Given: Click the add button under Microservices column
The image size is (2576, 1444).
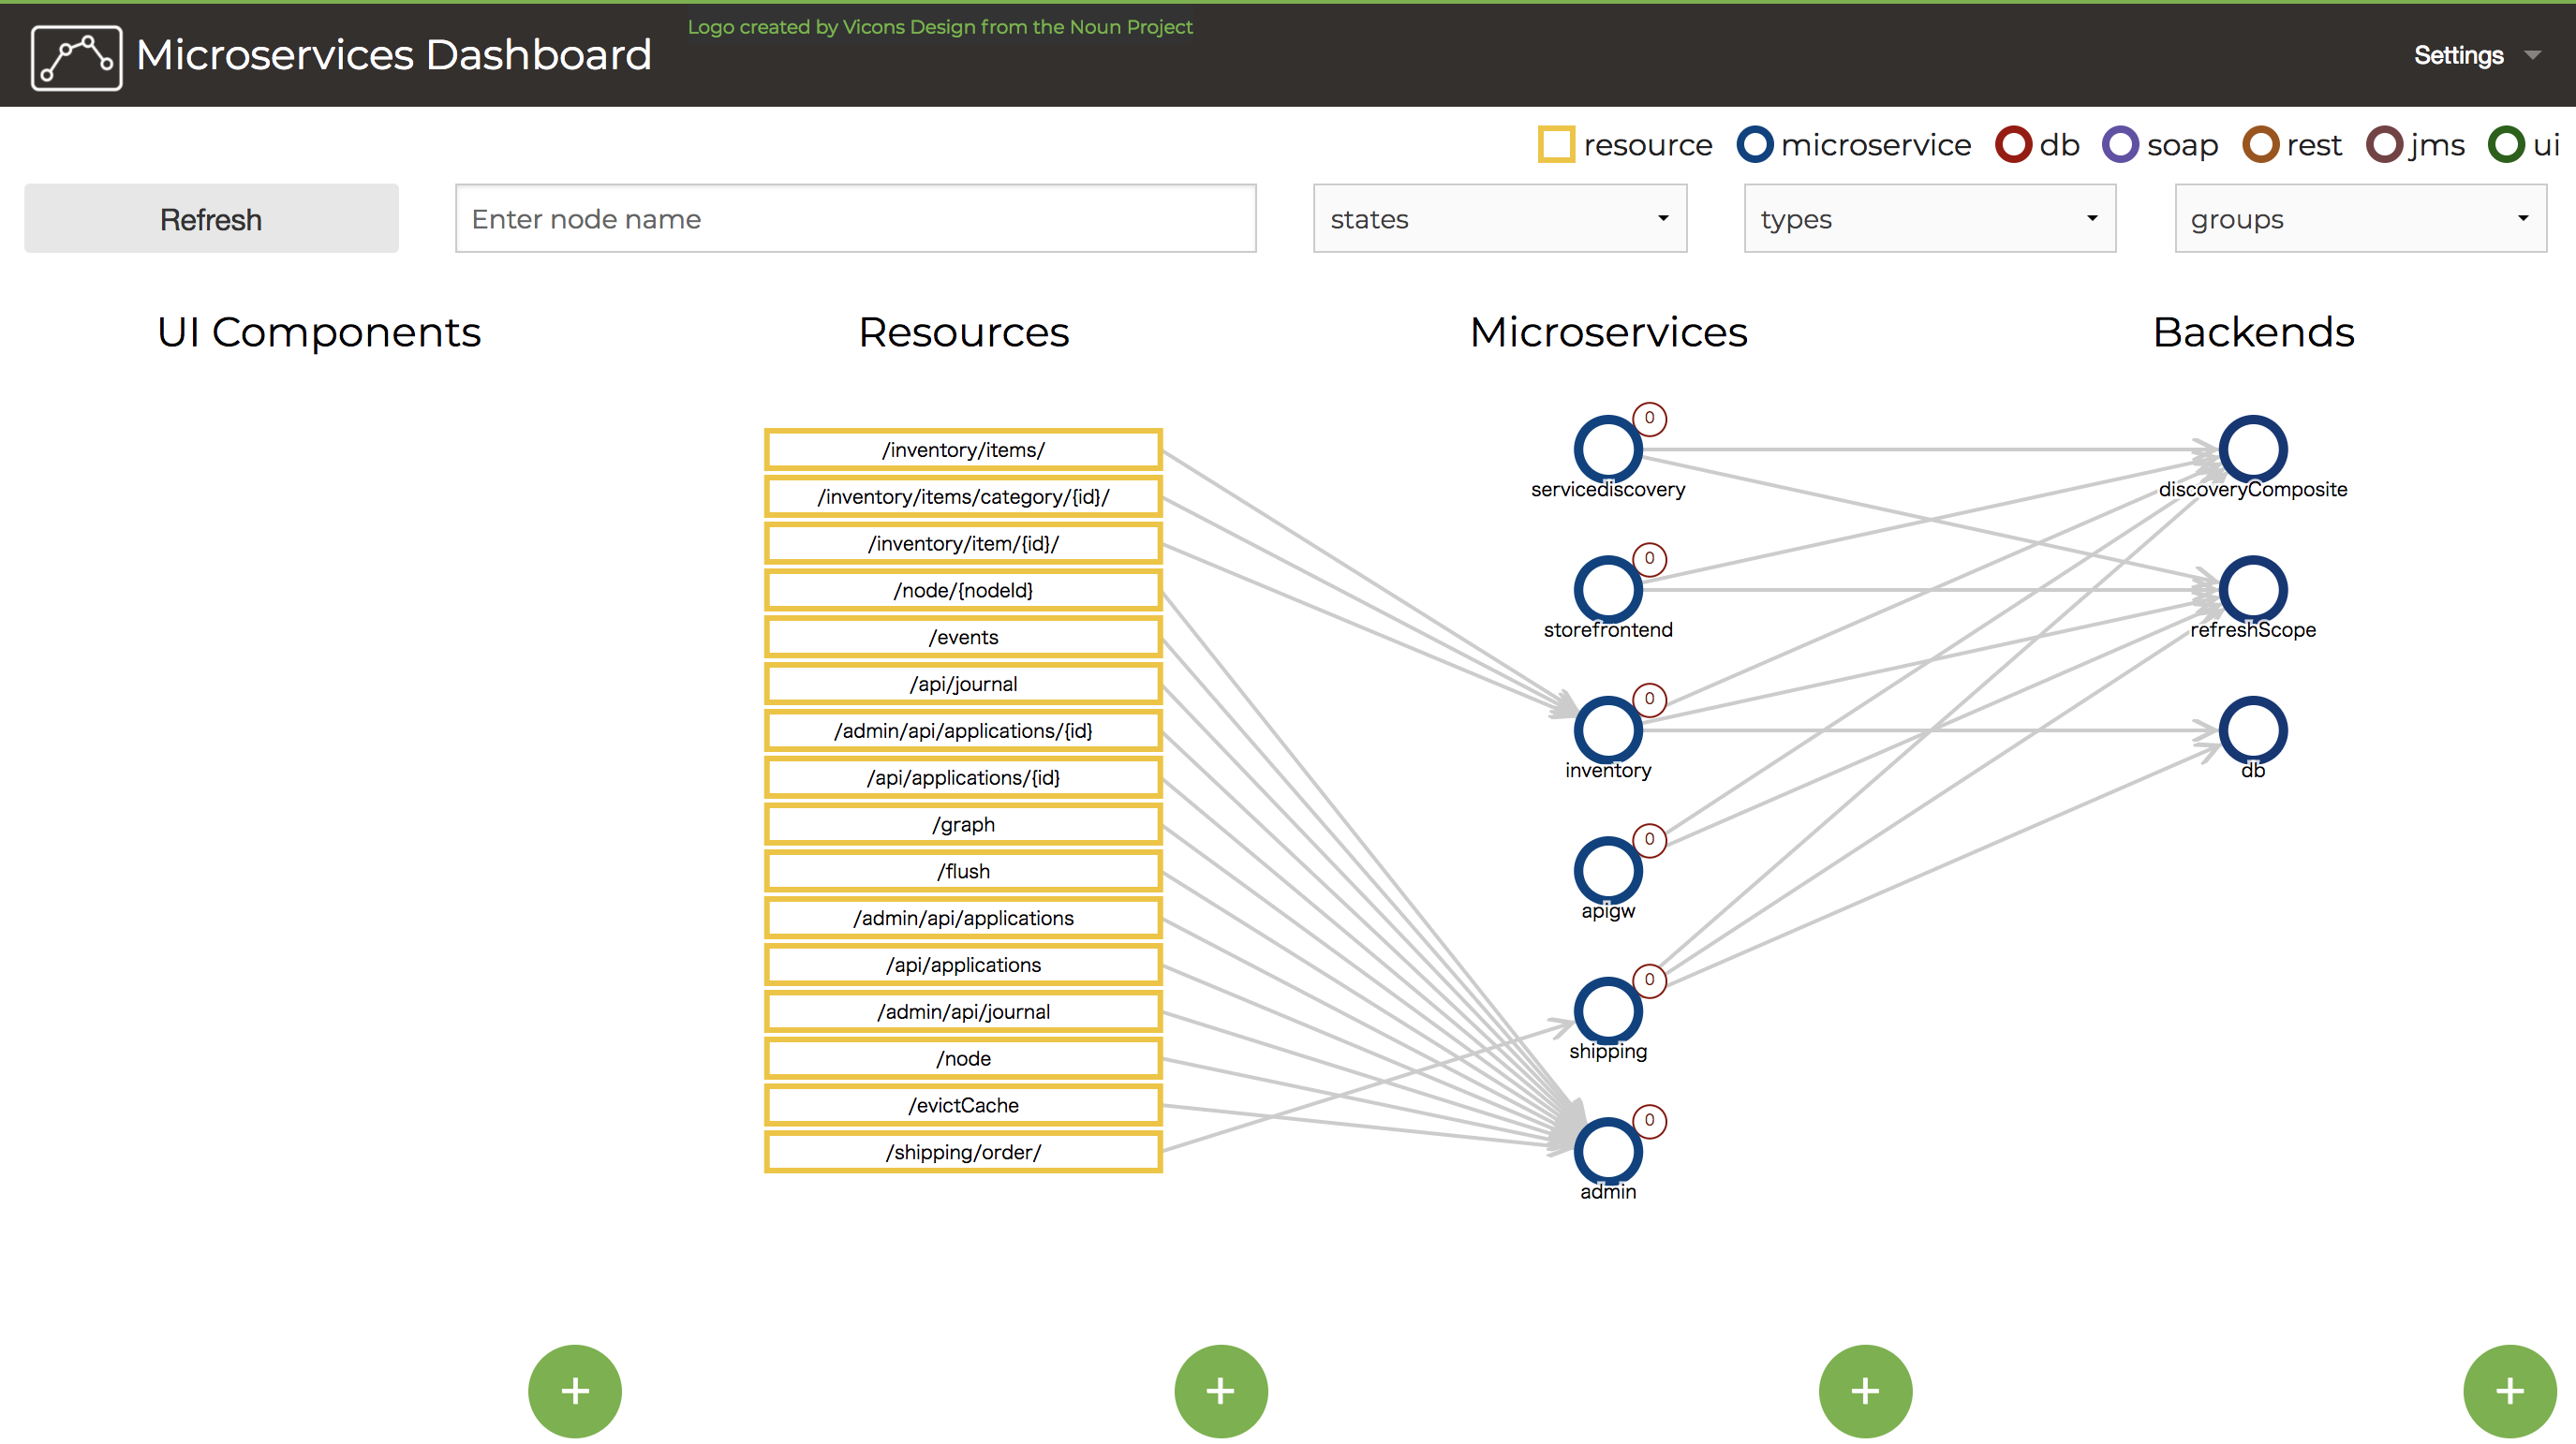Looking at the screenshot, I should click(x=1864, y=1390).
